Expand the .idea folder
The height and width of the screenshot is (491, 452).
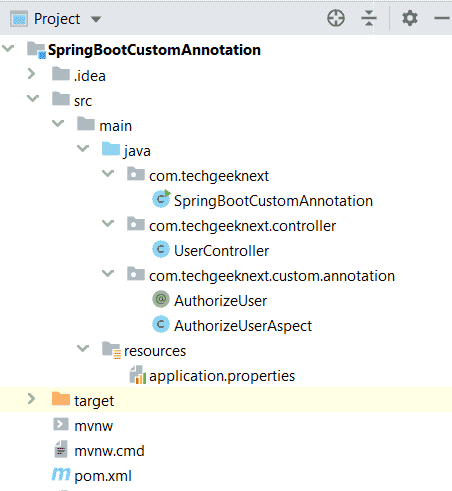[31, 74]
